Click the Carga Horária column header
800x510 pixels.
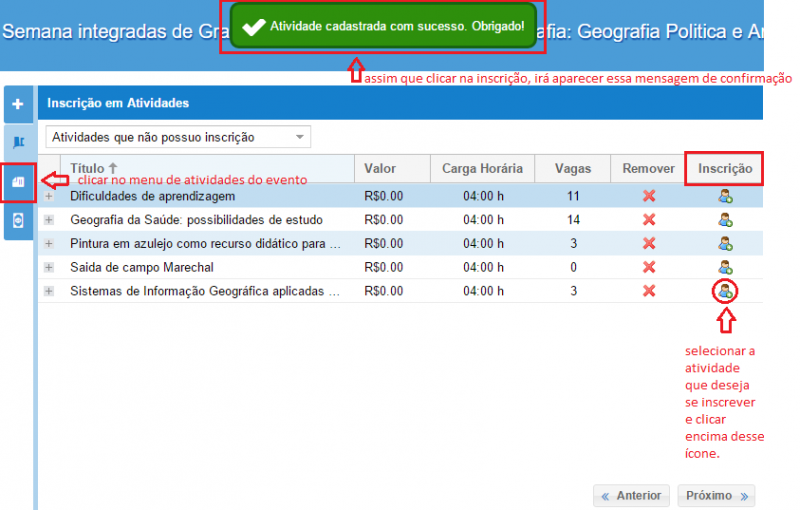point(483,169)
